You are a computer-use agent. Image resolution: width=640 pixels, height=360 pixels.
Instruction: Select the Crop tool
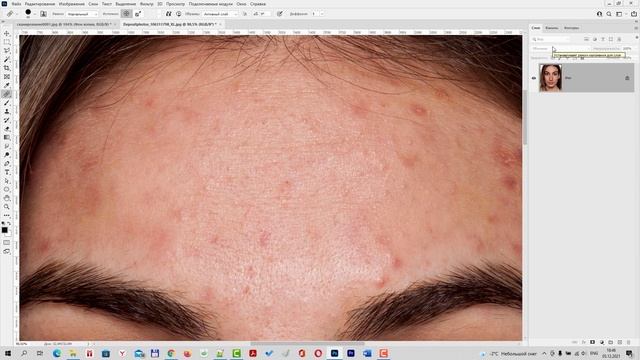pyautogui.click(x=7, y=68)
